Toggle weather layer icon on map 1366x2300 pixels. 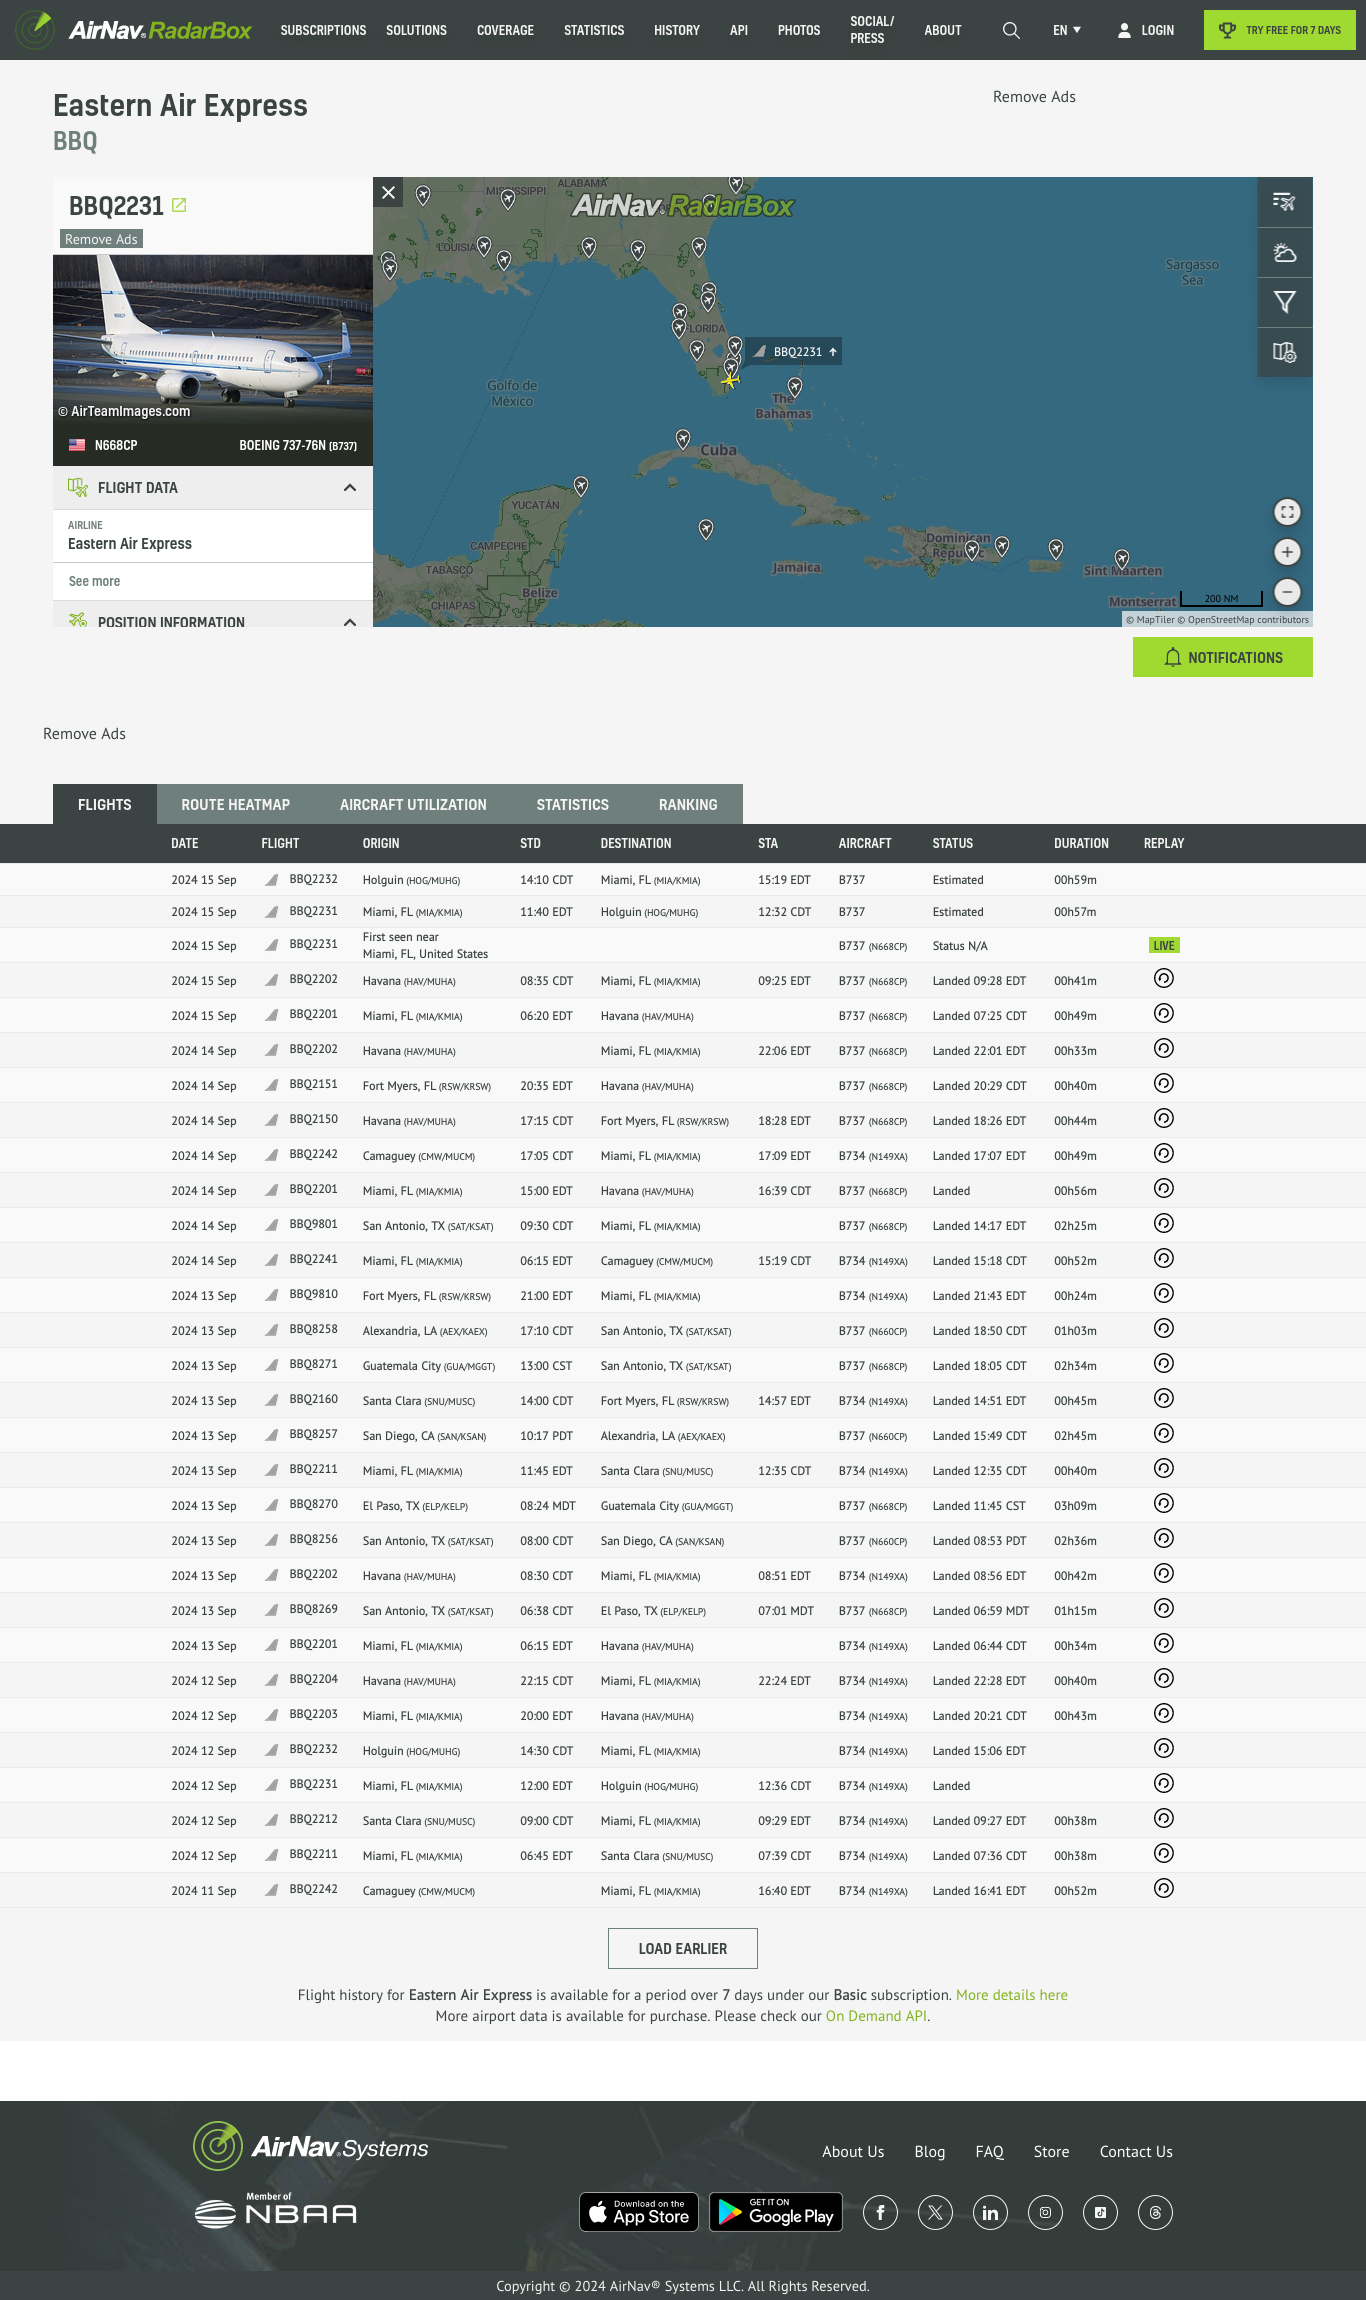1285,252
